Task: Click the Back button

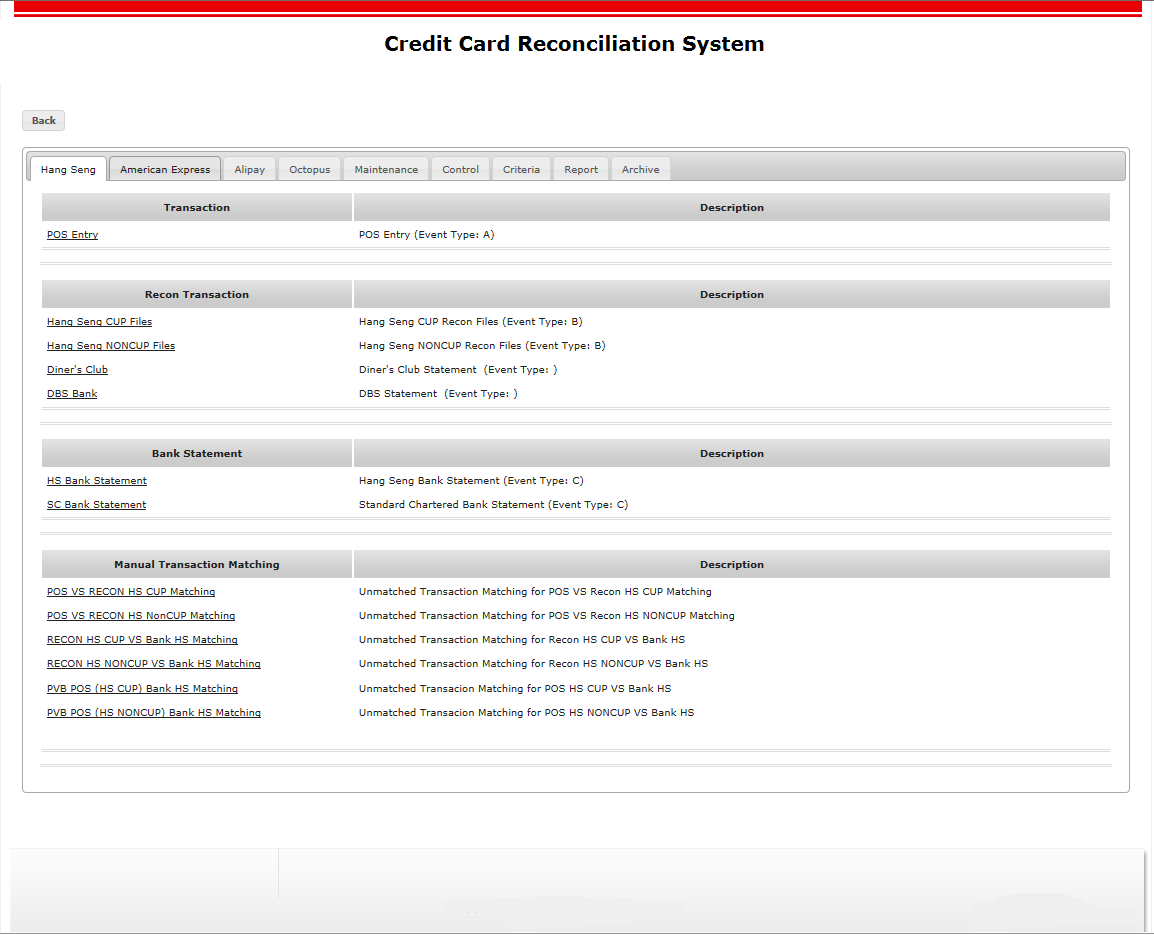Action: pyautogui.click(x=44, y=121)
